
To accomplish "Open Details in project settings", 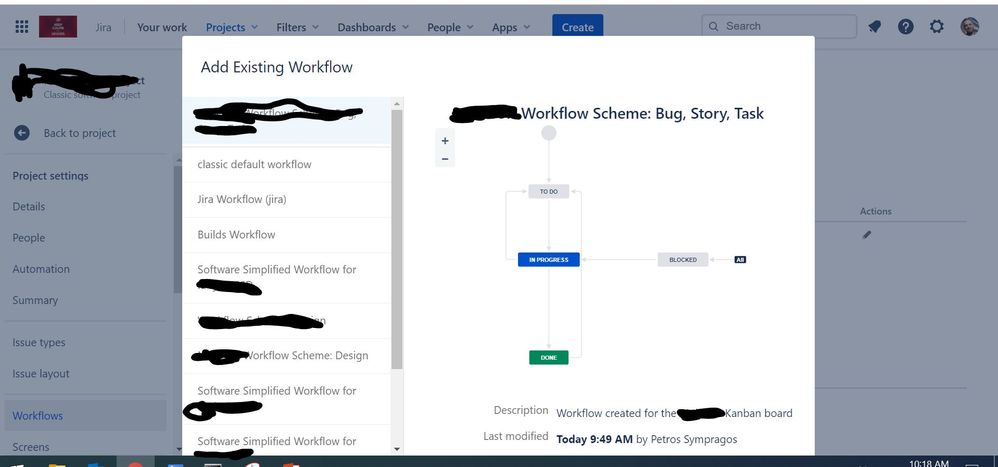I will point(29,207).
